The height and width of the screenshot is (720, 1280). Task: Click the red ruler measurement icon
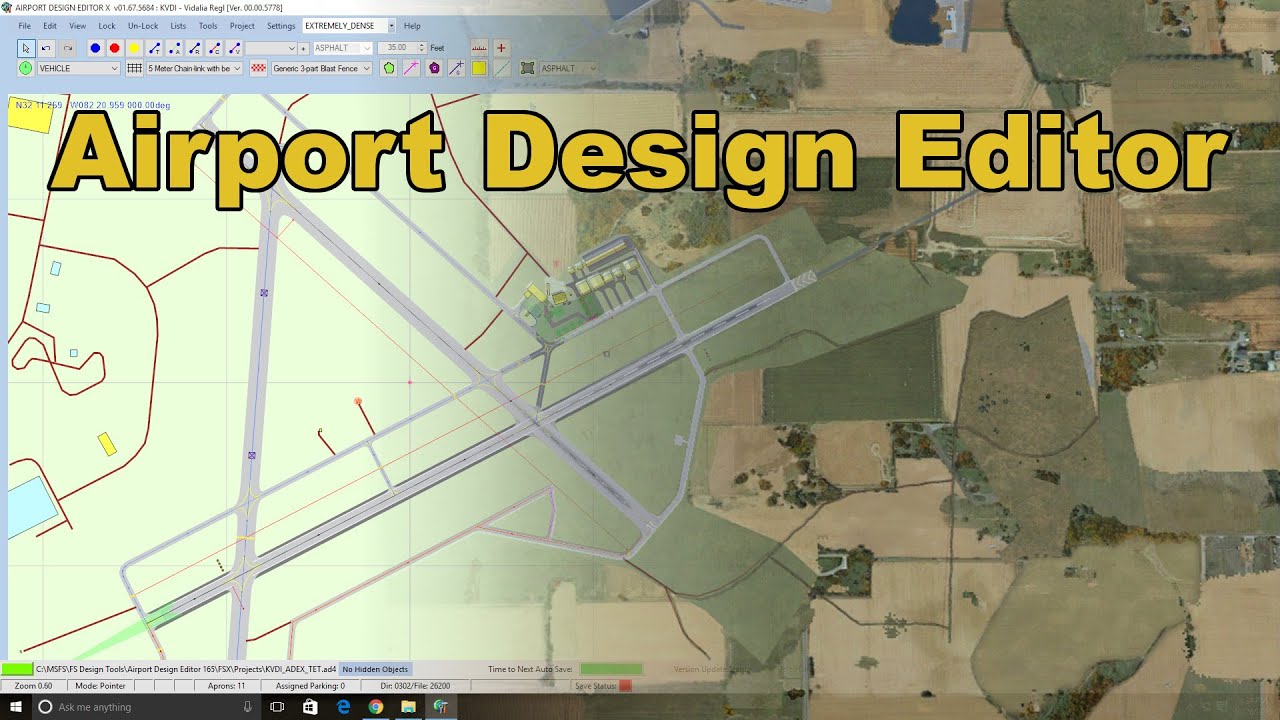point(479,47)
